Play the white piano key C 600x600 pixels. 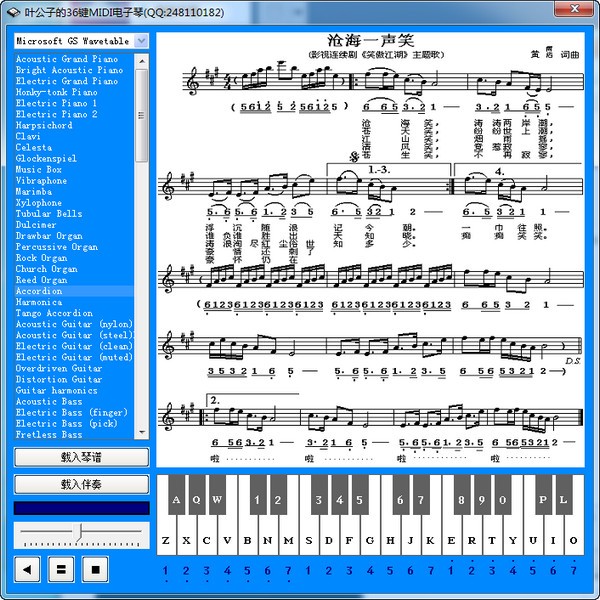[207, 536]
